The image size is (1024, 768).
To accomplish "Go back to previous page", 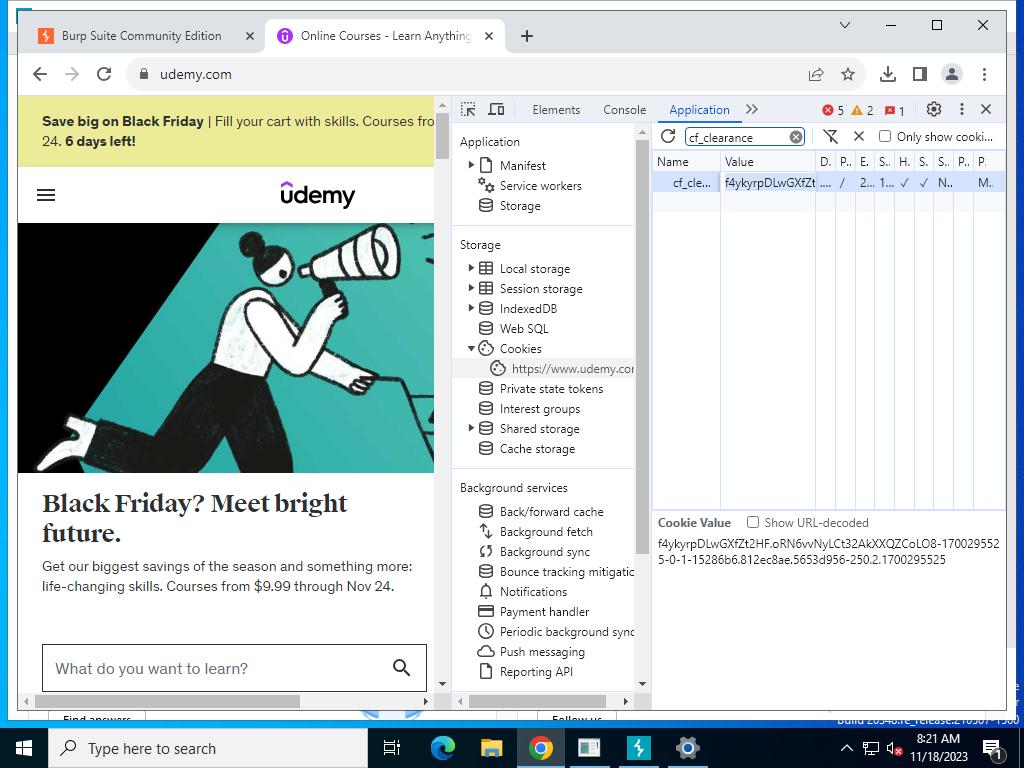I will coord(40,74).
